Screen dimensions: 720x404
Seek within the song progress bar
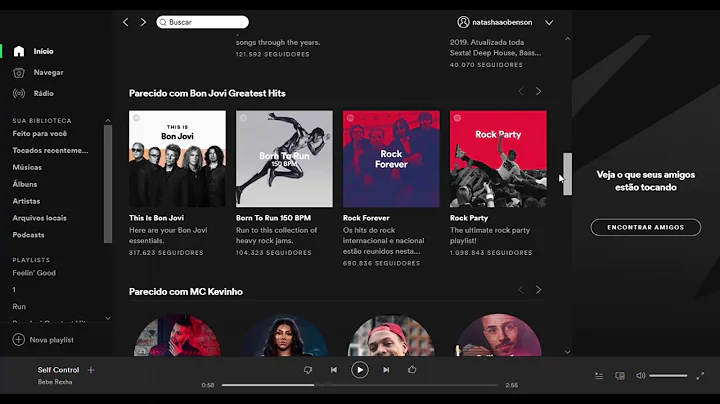(x=360, y=385)
